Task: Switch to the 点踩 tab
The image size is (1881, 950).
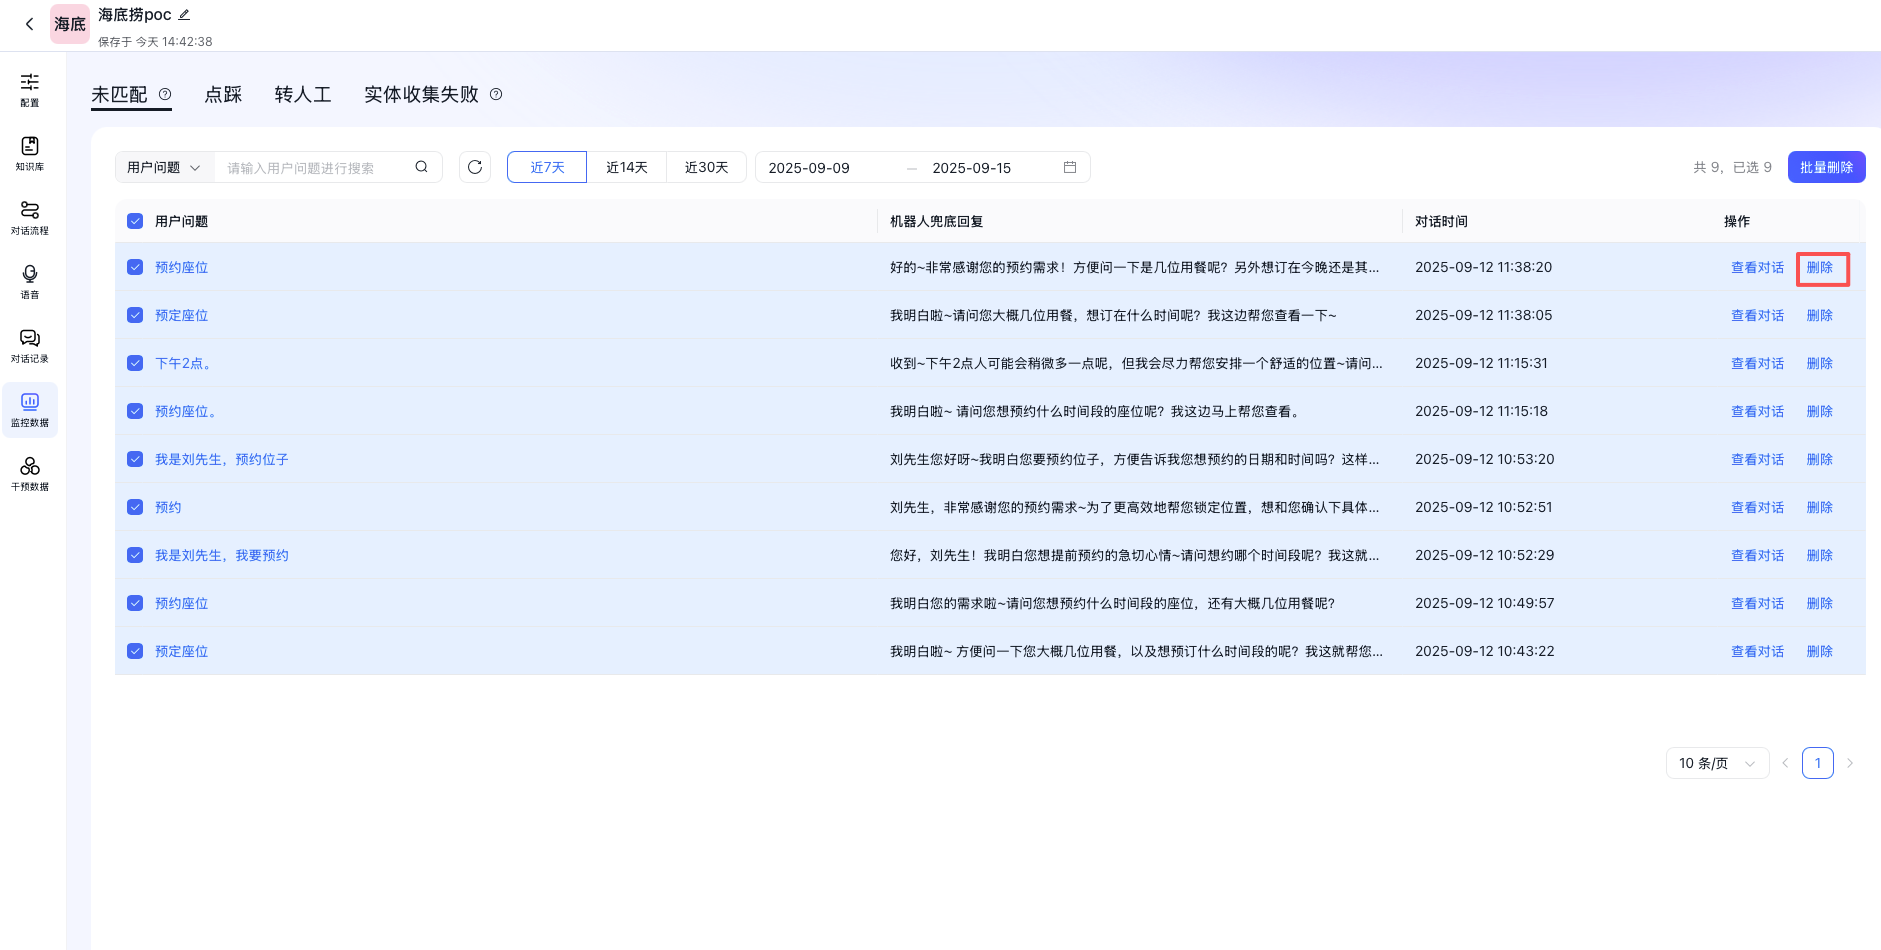Action: point(223,93)
